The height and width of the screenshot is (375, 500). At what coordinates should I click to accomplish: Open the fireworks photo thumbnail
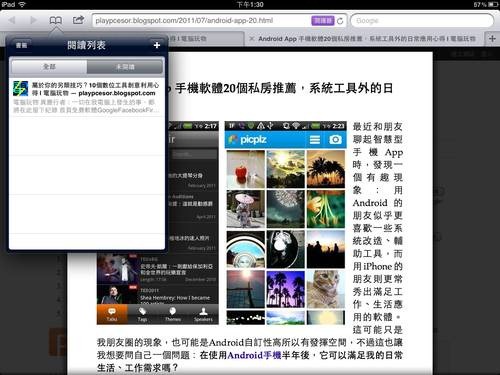click(x=285, y=209)
